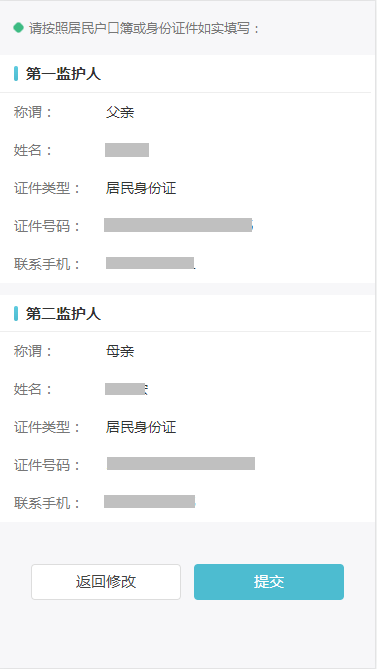The height and width of the screenshot is (669, 377).
Task: Click the 提交 submit button
Action: 269,582
